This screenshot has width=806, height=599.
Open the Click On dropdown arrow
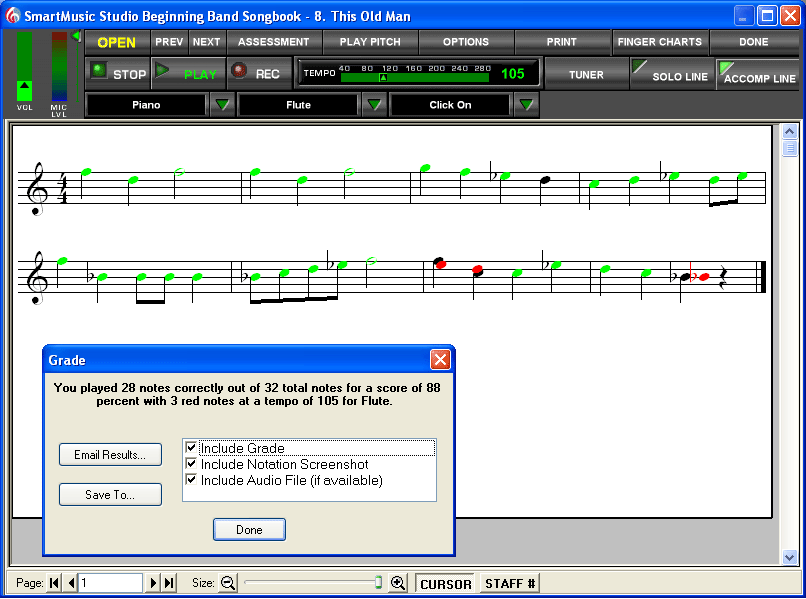(x=526, y=105)
